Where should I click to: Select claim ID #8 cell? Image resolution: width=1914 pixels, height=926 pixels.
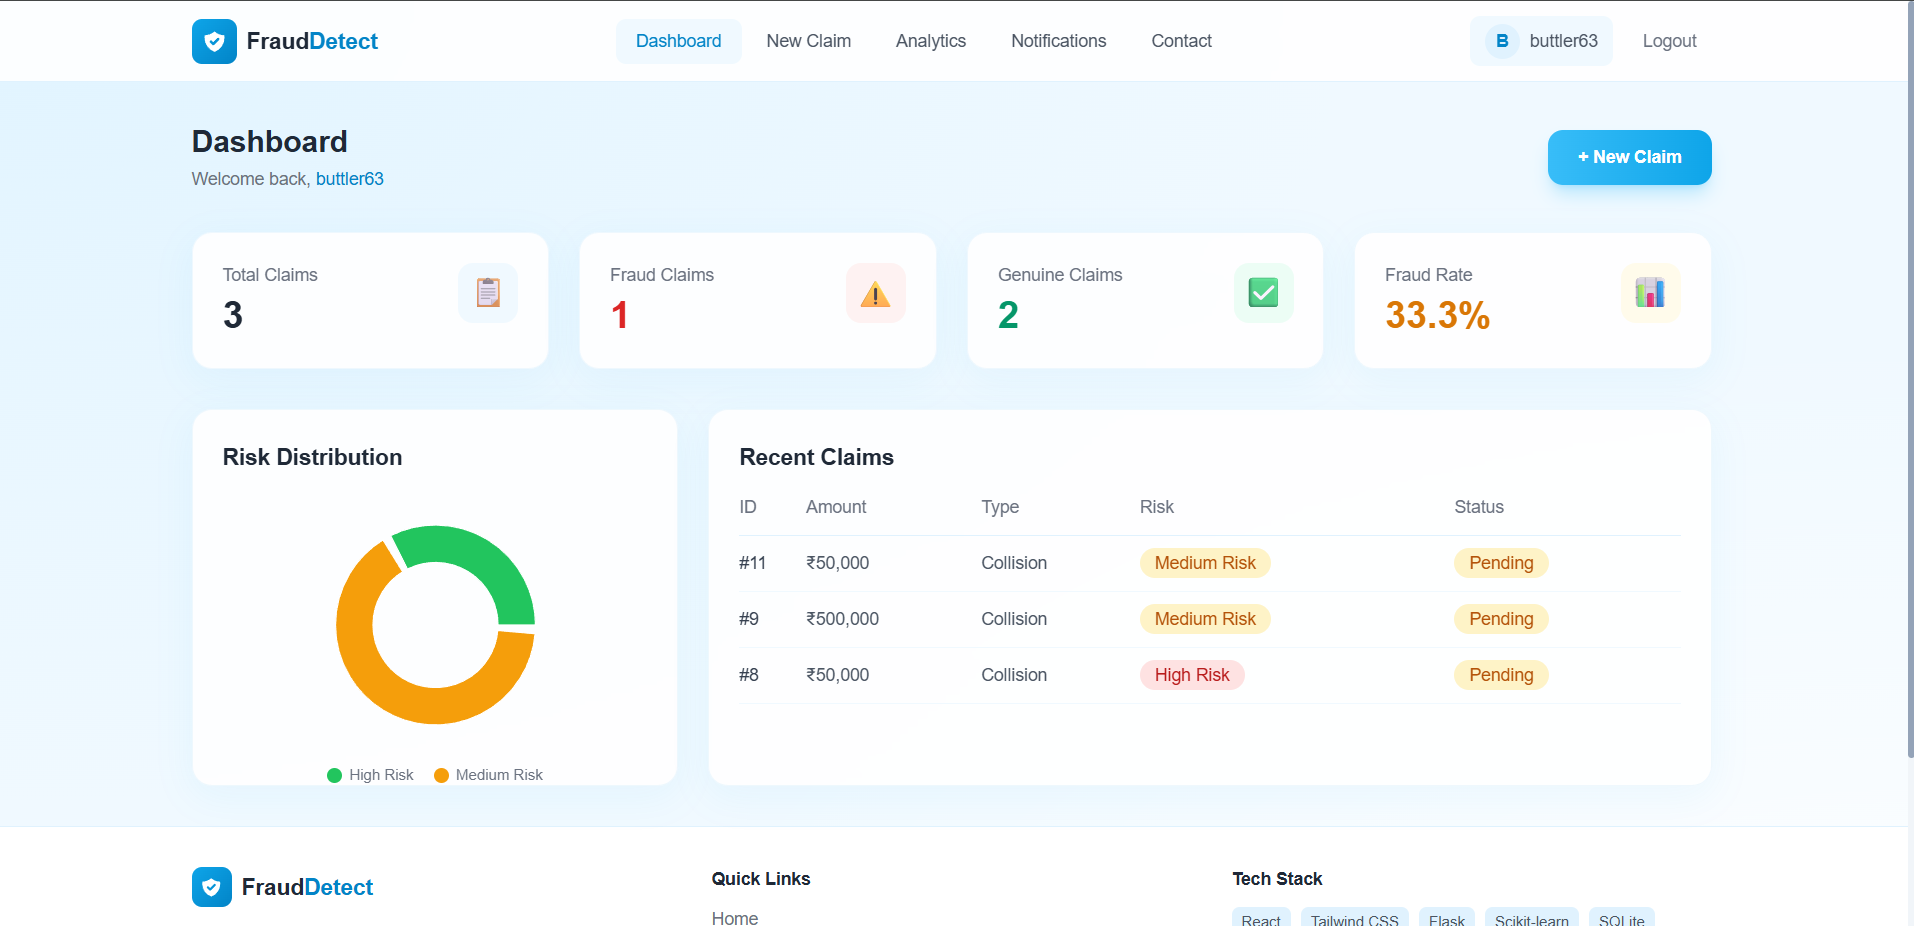click(749, 675)
